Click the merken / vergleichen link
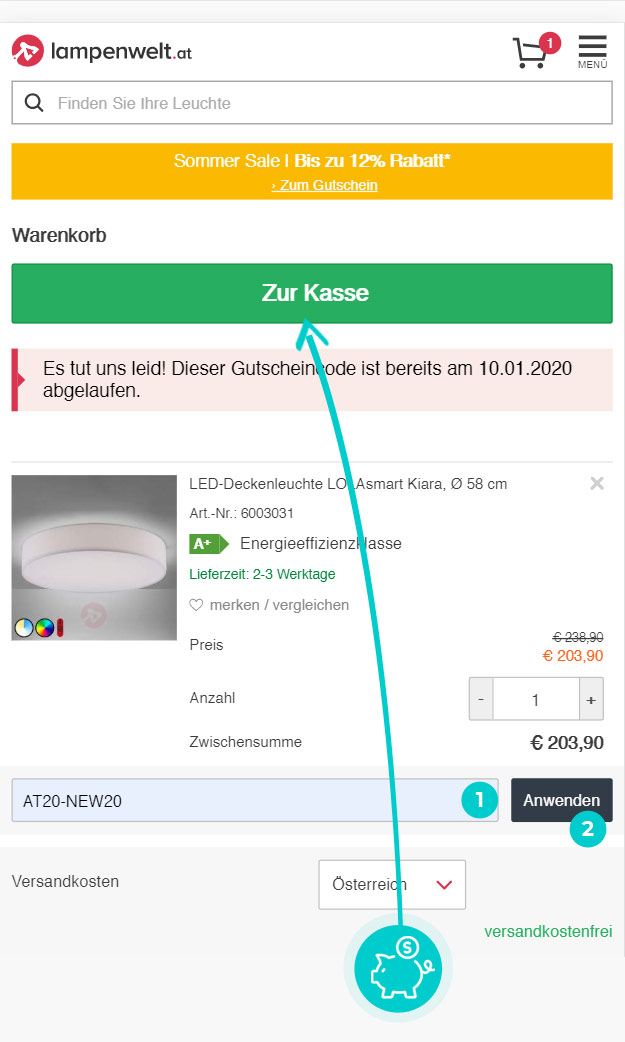Screen dimensions: 625x1042 [x=279, y=605]
